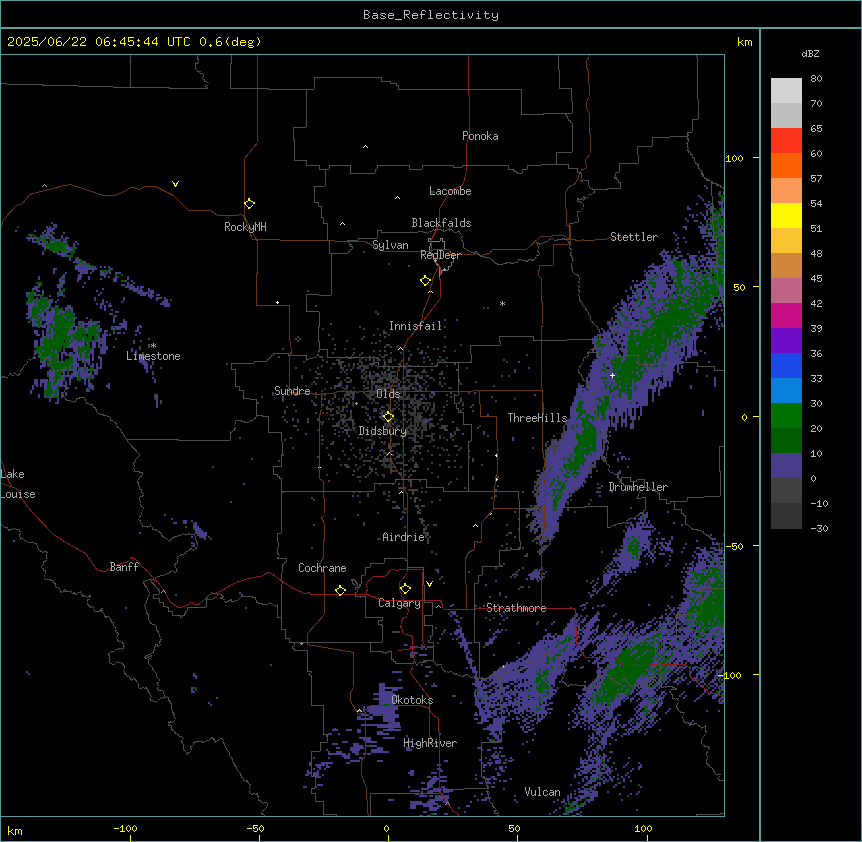Click the dBZ legend heading
The height and width of the screenshot is (842, 862).
click(x=810, y=53)
